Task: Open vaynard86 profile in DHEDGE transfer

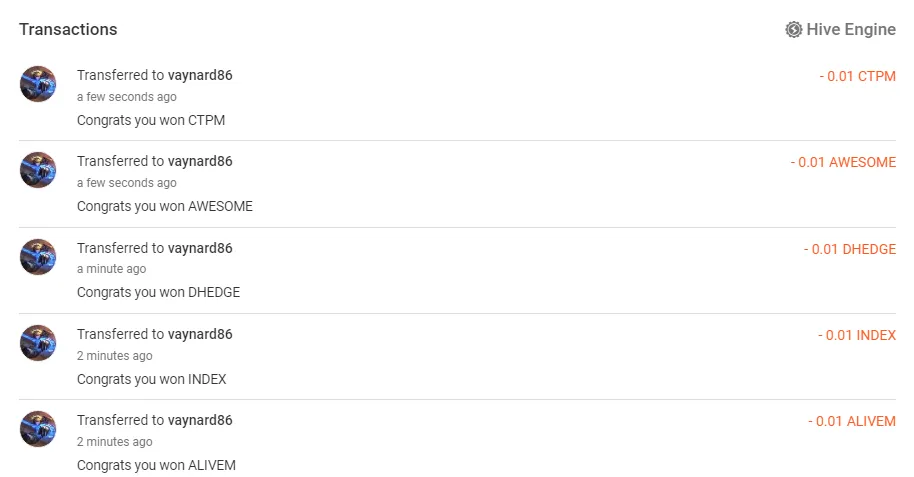Action: point(200,248)
